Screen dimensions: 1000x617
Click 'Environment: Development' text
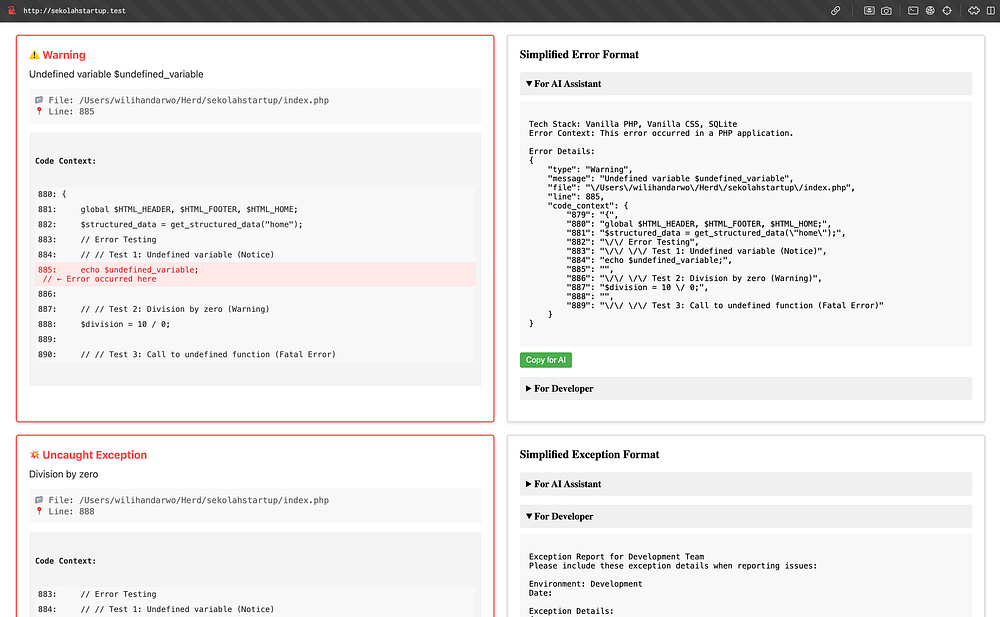point(585,584)
